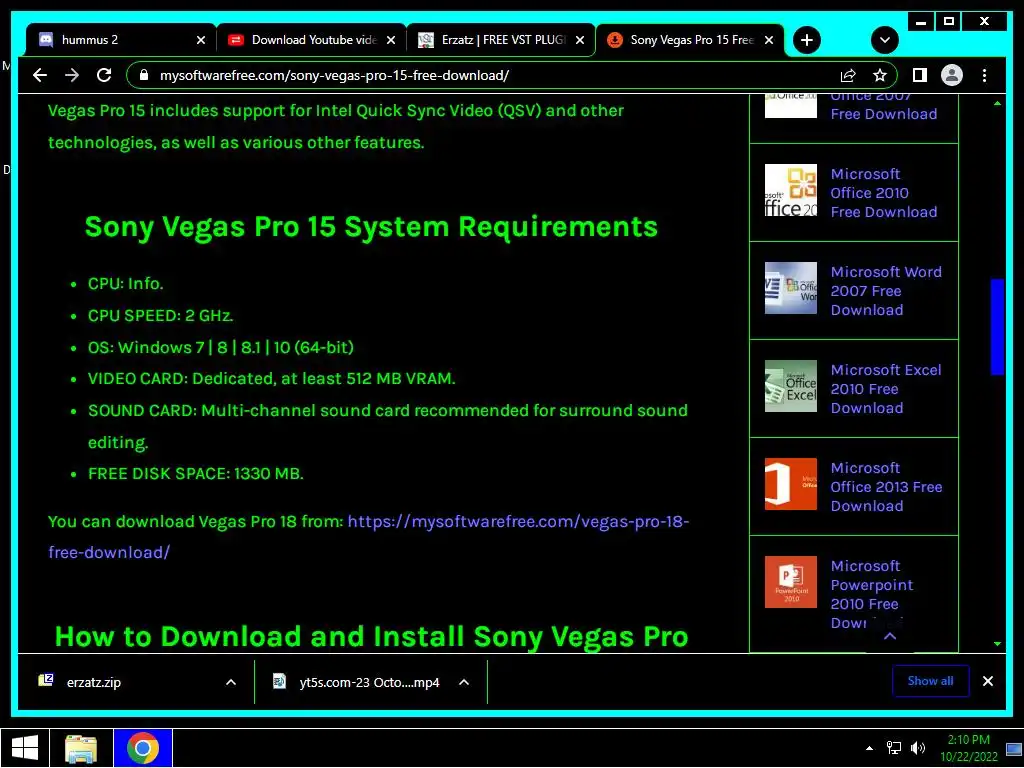Click the text 'FREE DISK SPACE: 1330 MB.'
Screen dimensions: 1024x768
pyautogui.click(x=196, y=473)
